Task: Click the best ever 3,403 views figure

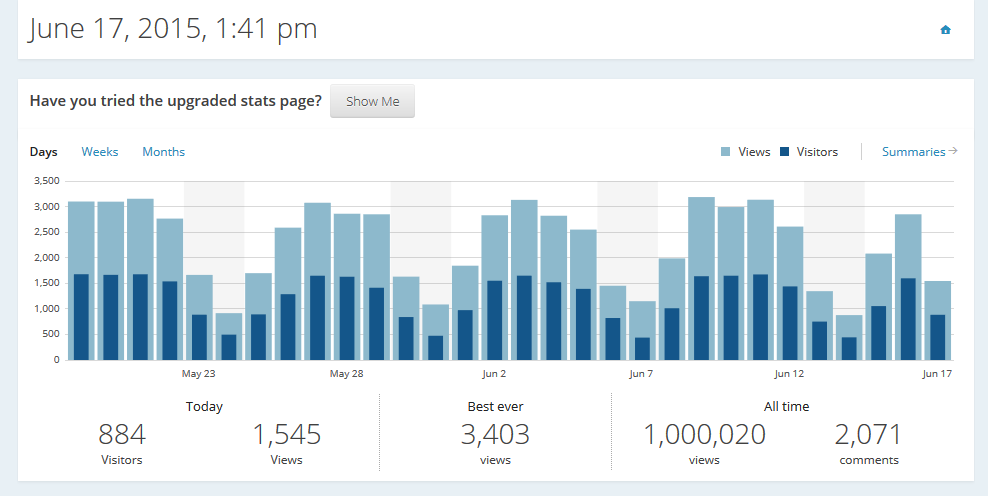Action: tap(495, 435)
